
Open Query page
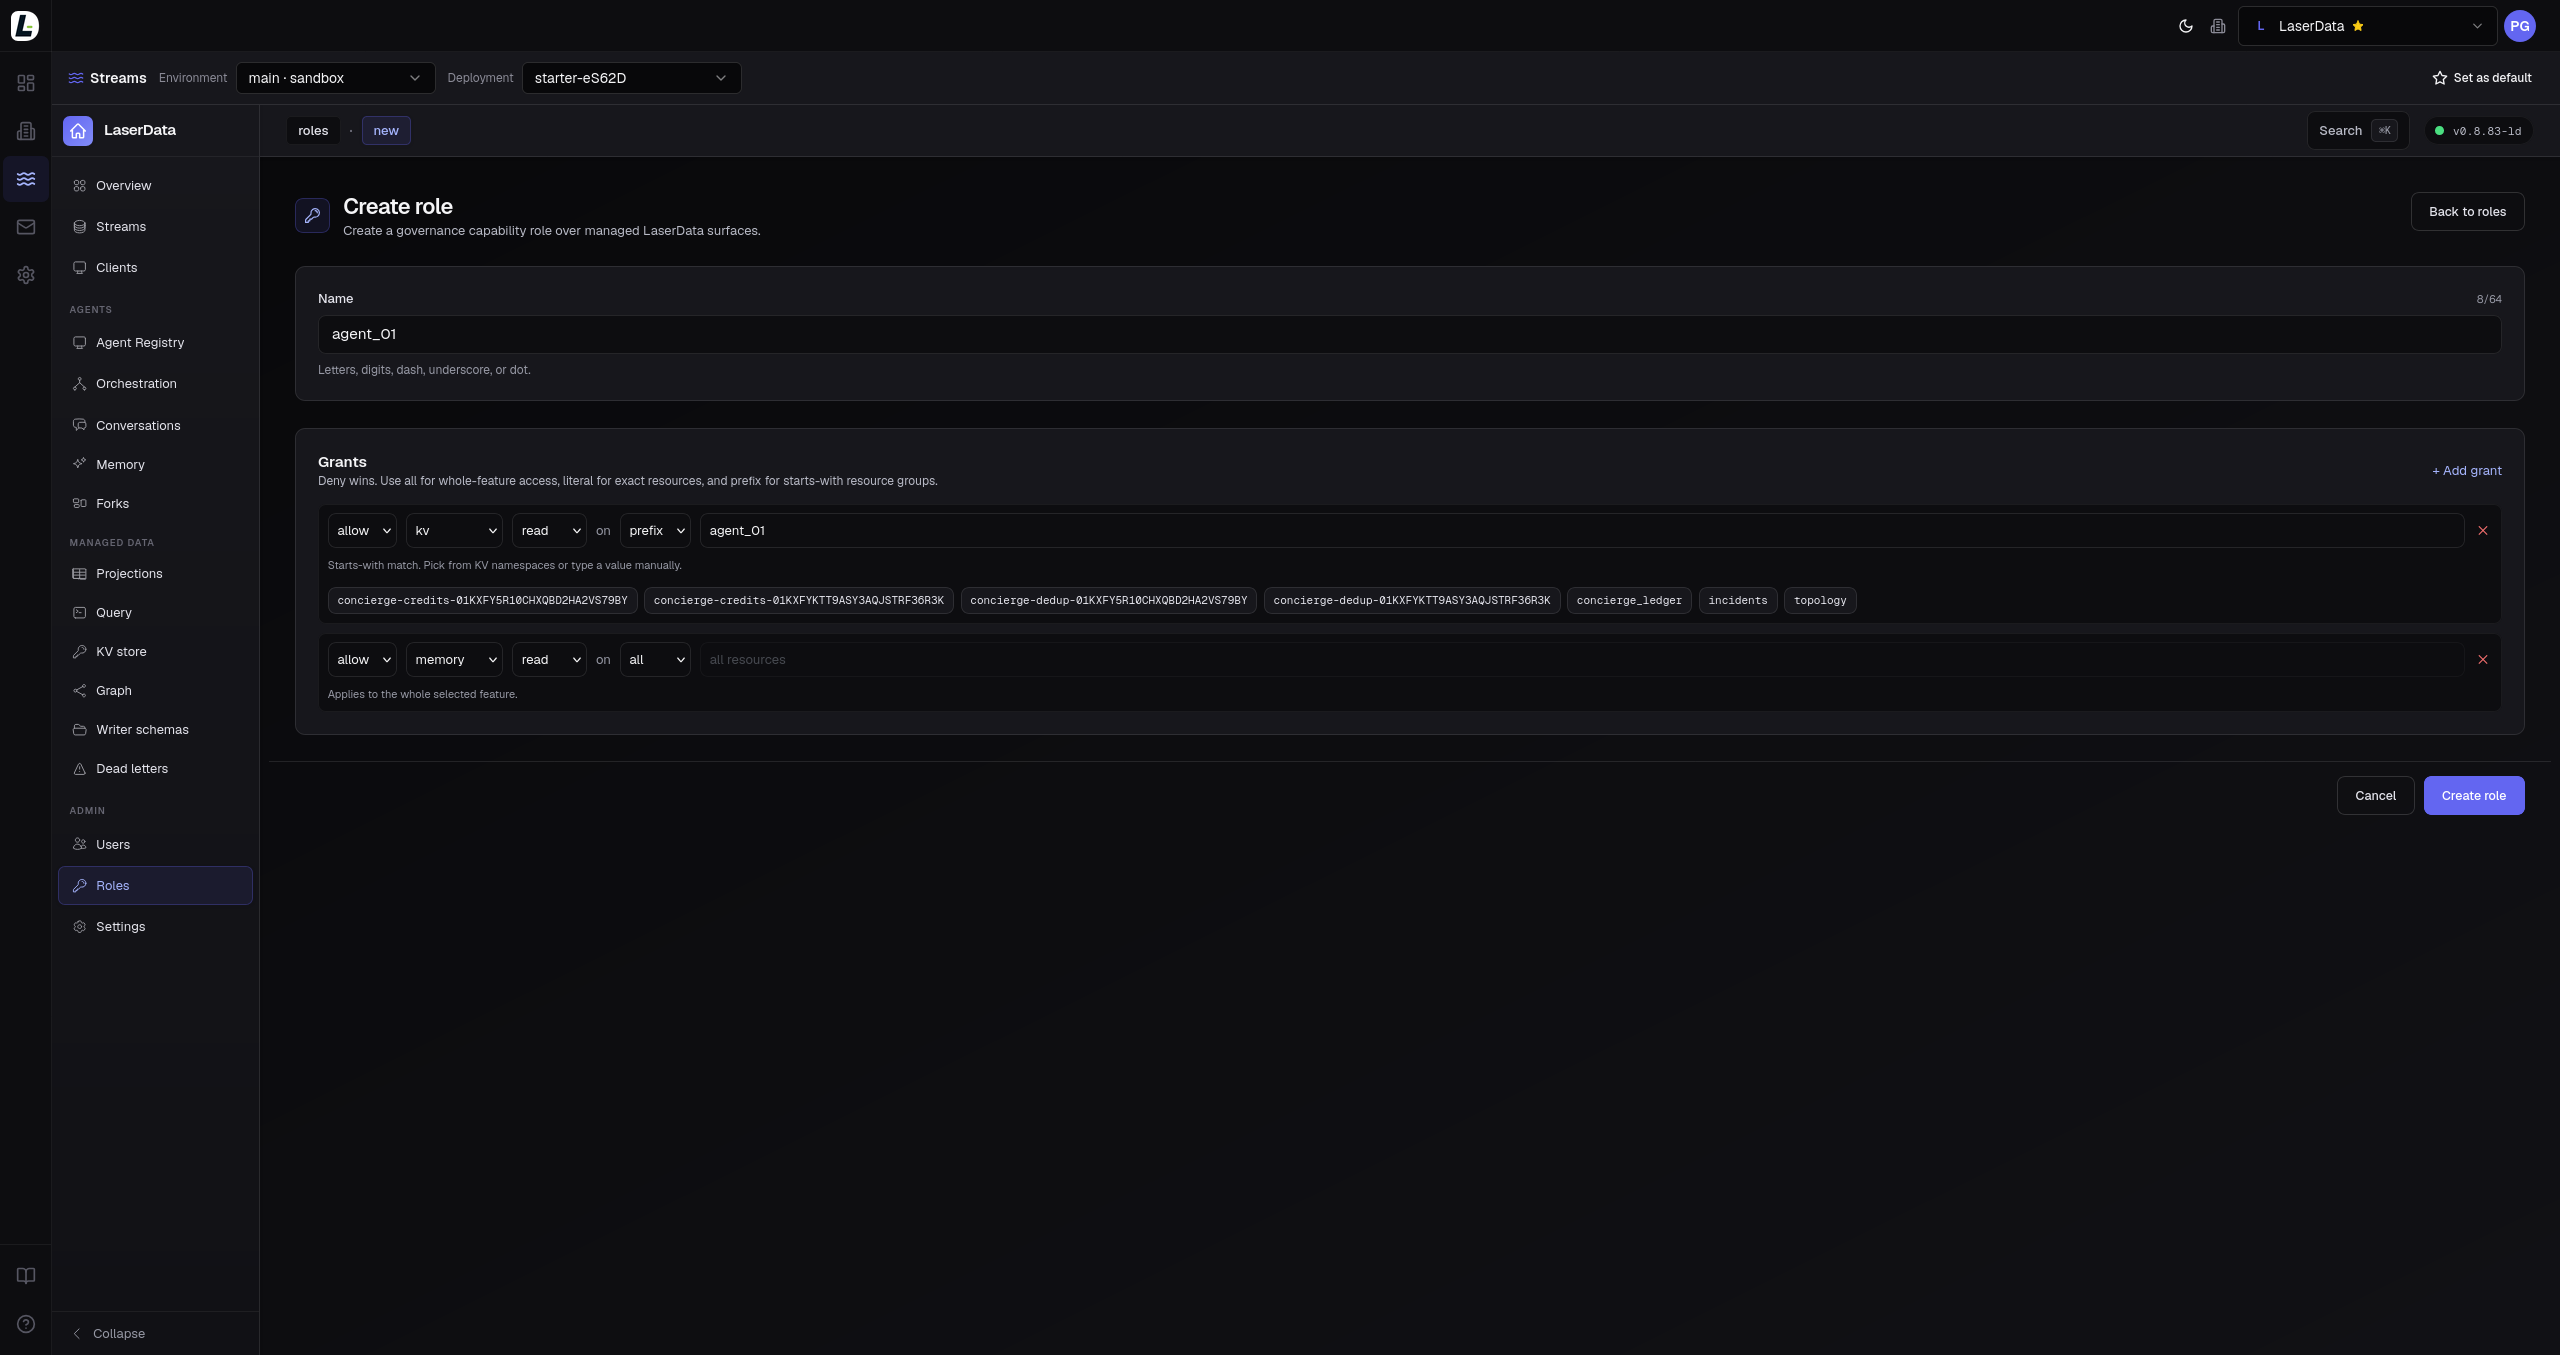[155, 613]
